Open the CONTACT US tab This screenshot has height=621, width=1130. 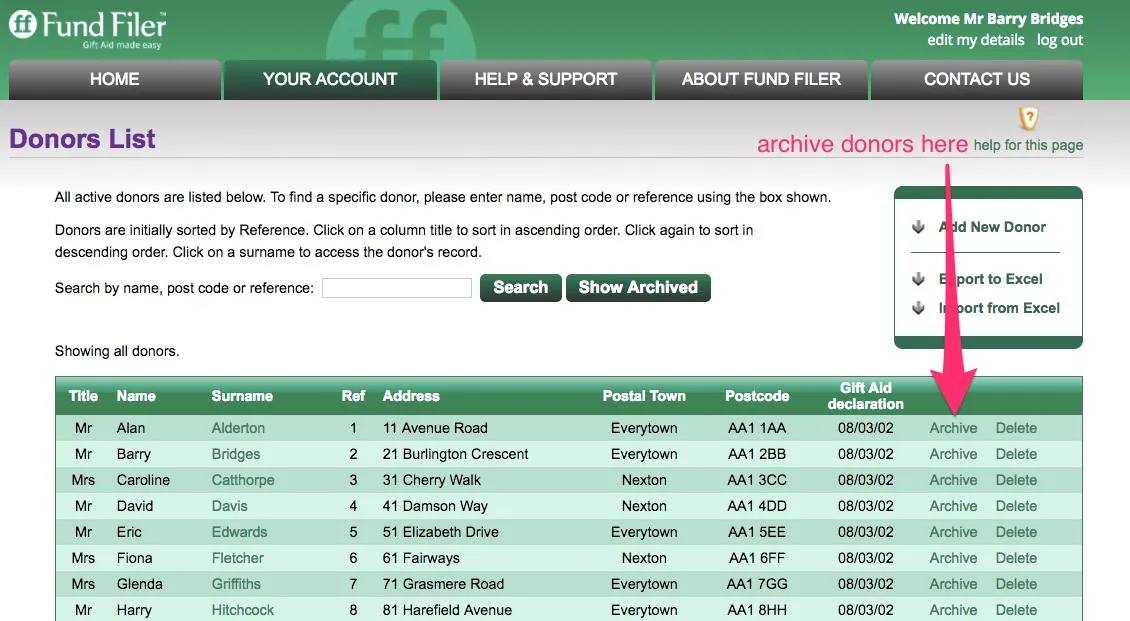click(976, 79)
